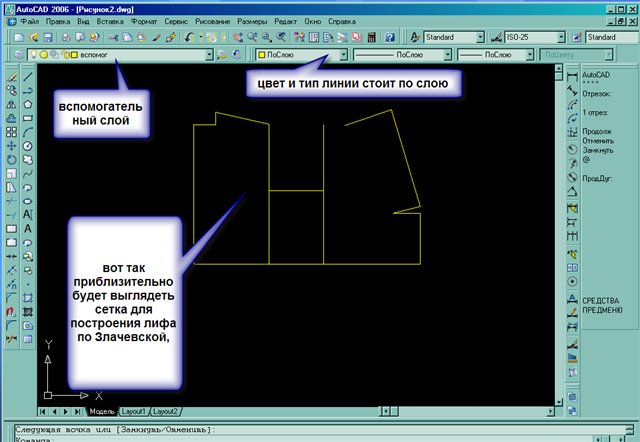The height and width of the screenshot is (442, 640).
Task: Select the Line tool in the draw toolbar
Action: tap(27, 76)
